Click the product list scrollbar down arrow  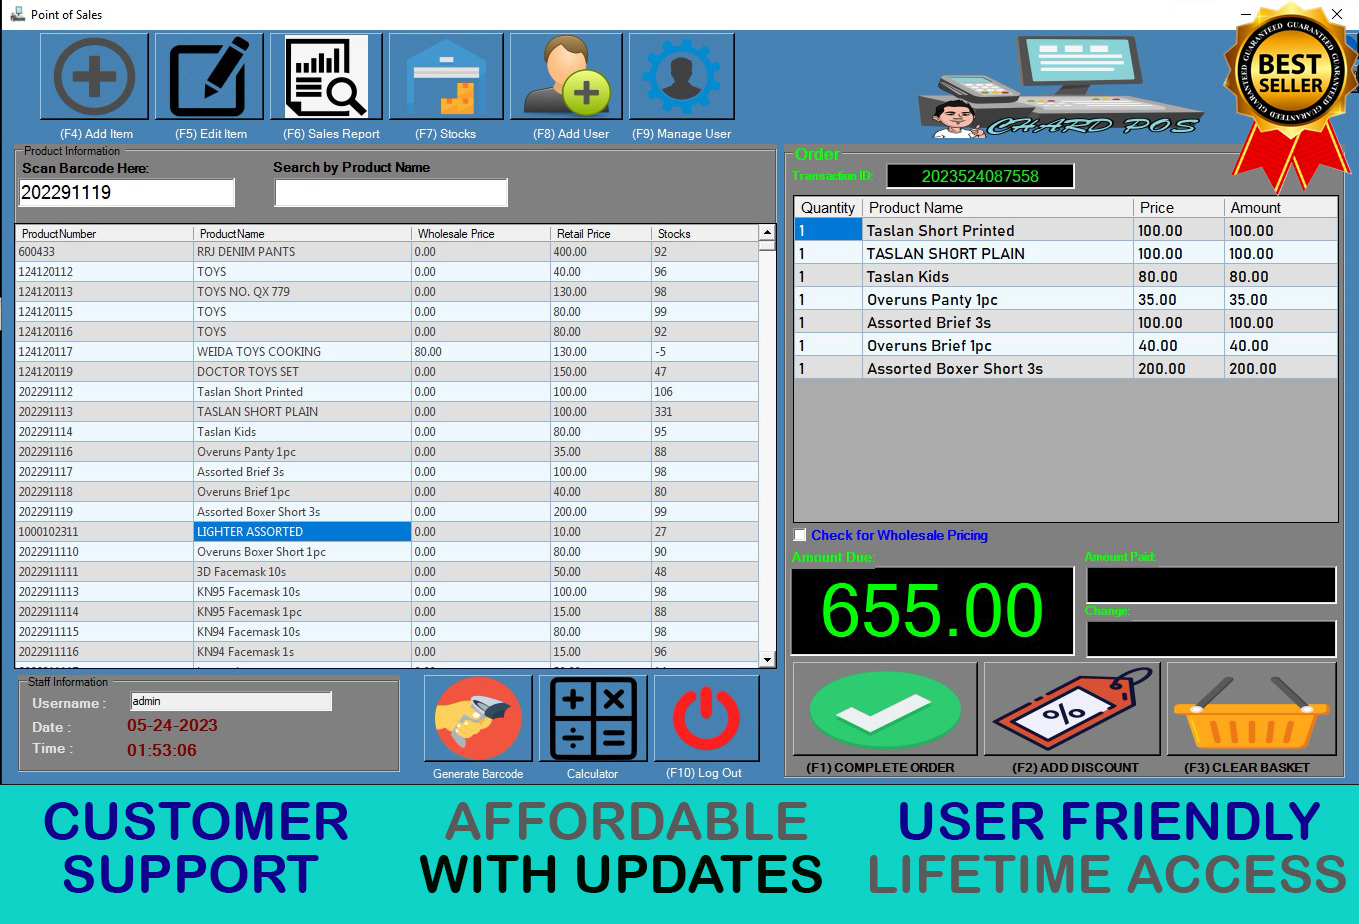click(766, 660)
